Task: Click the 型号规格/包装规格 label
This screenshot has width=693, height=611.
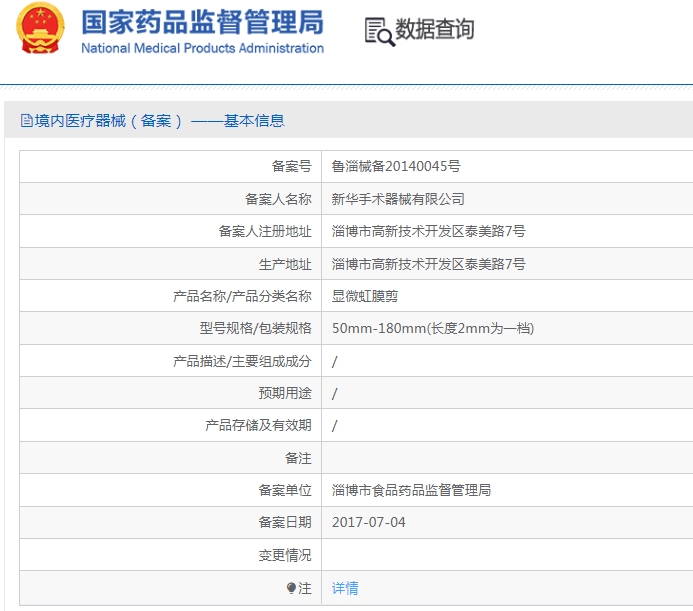Action: pos(255,328)
